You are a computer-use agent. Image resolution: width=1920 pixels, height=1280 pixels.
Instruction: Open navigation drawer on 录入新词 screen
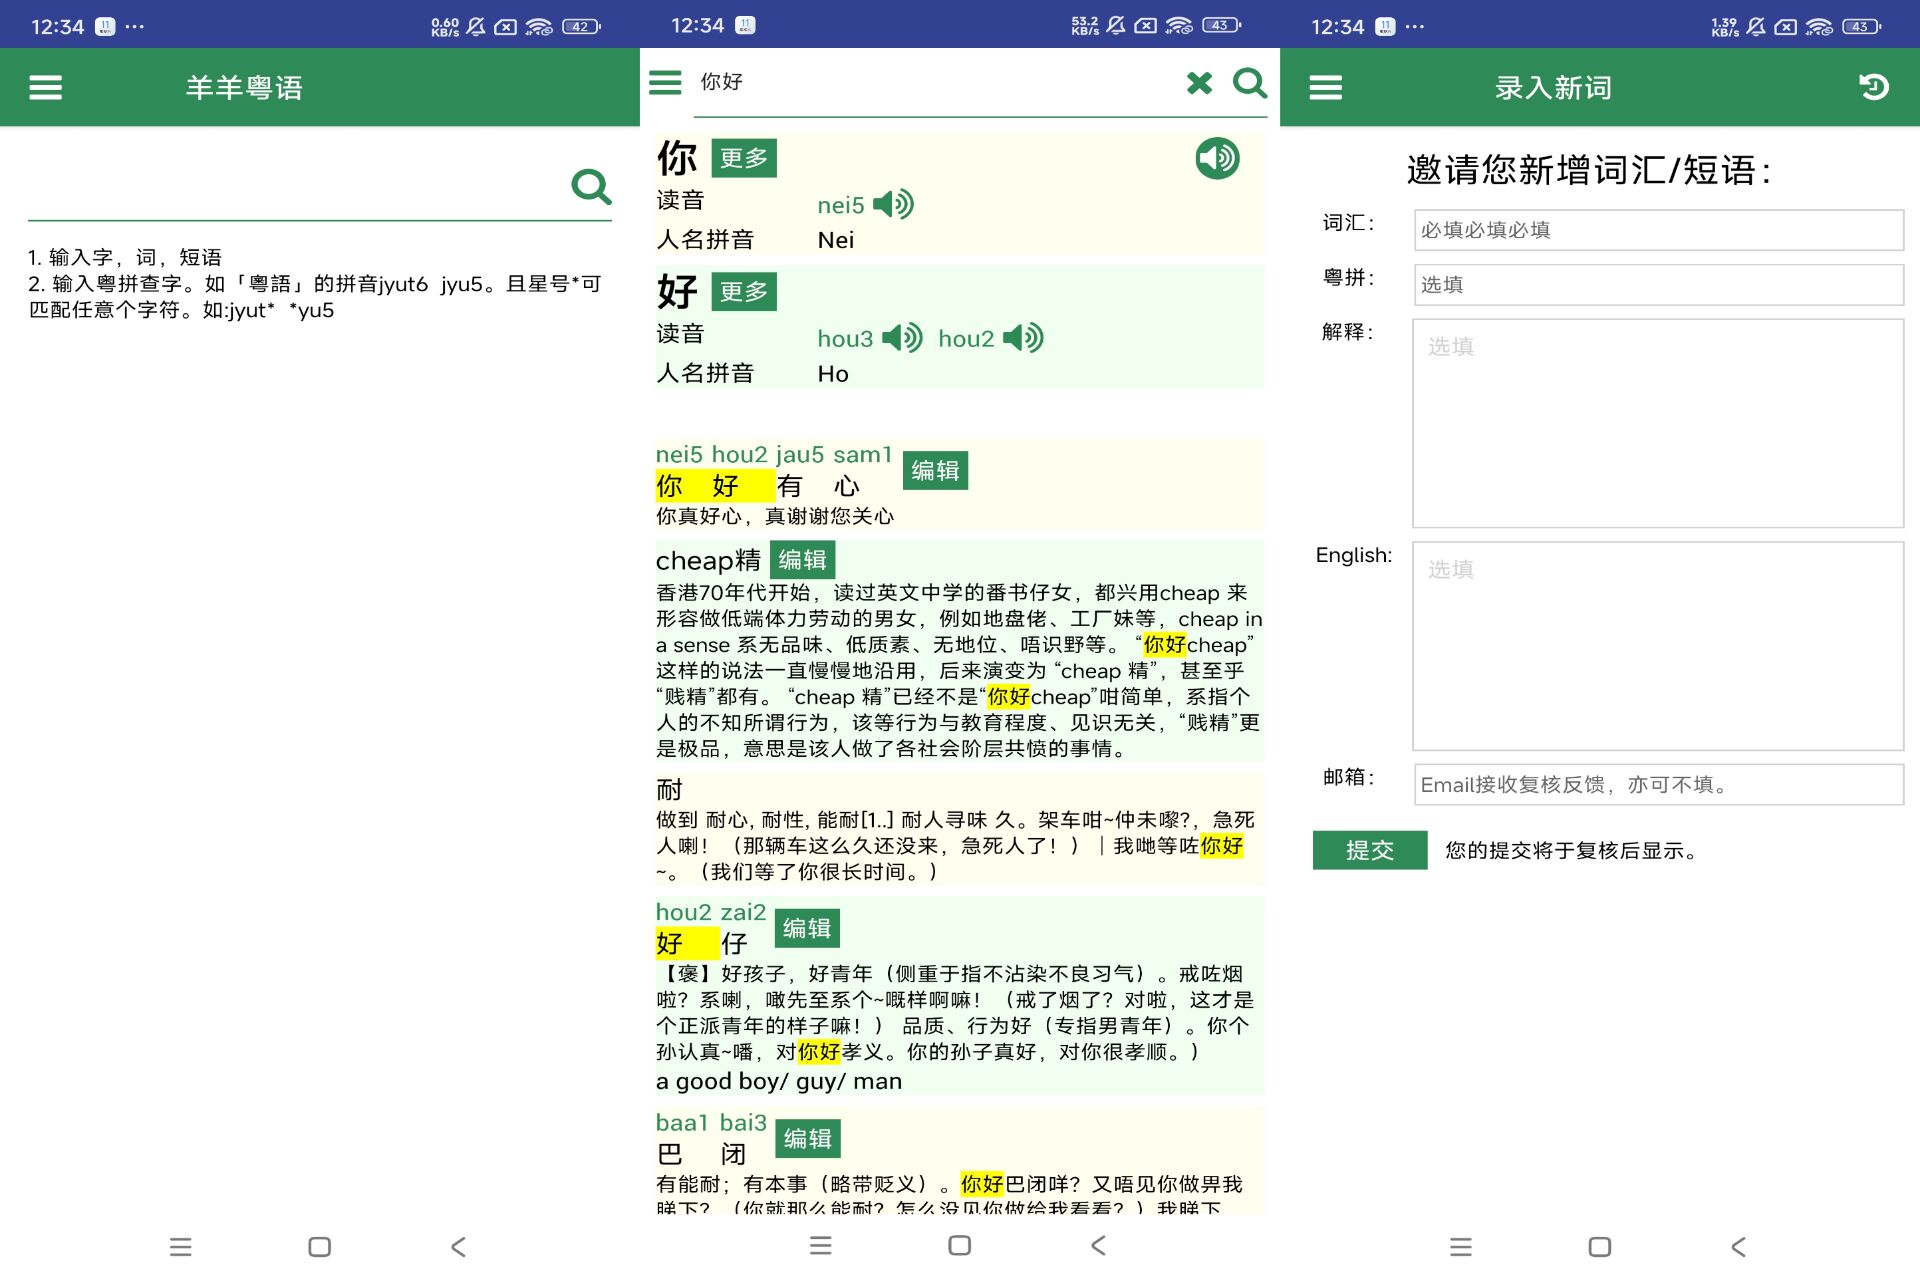pyautogui.click(x=1325, y=87)
